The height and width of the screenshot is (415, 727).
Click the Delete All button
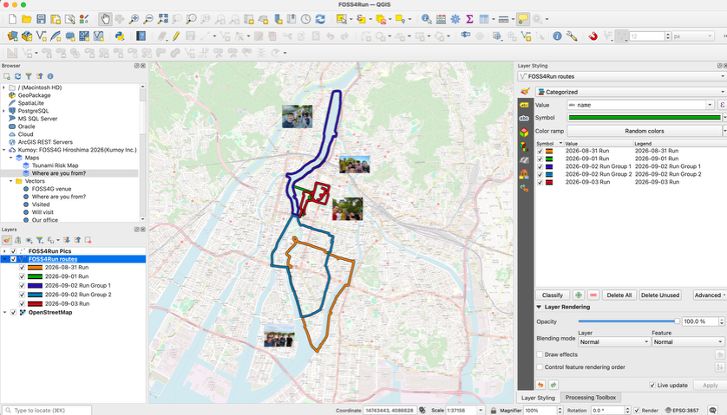(619, 295)
